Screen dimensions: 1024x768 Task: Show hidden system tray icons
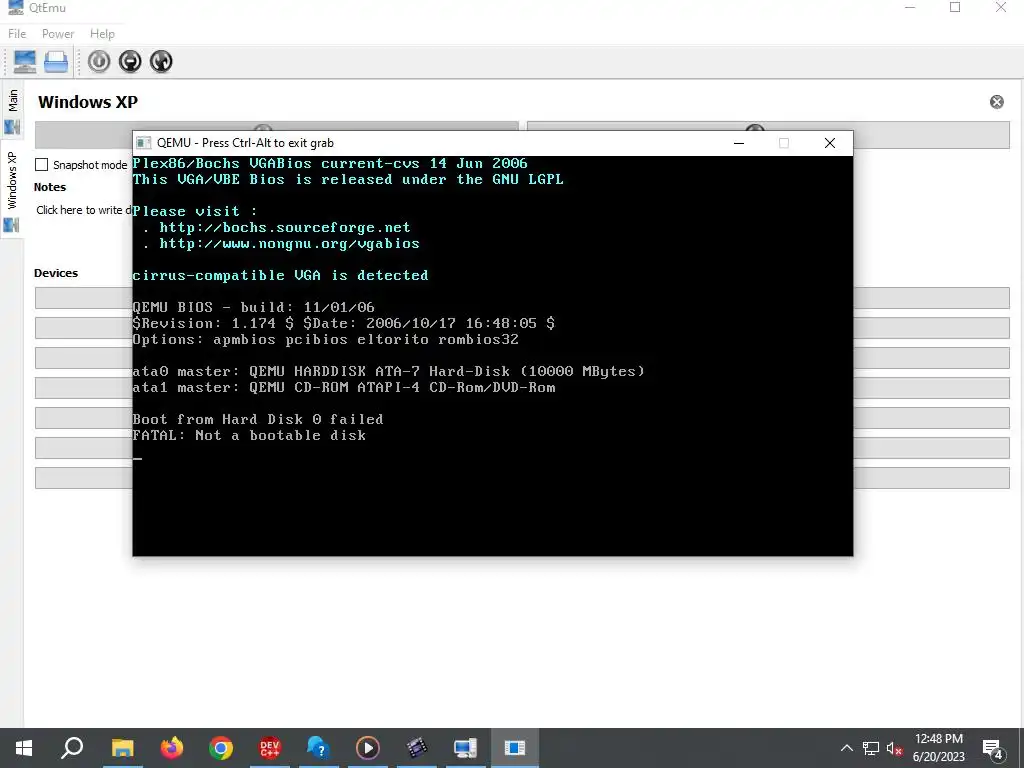click(x=846, y=748)
